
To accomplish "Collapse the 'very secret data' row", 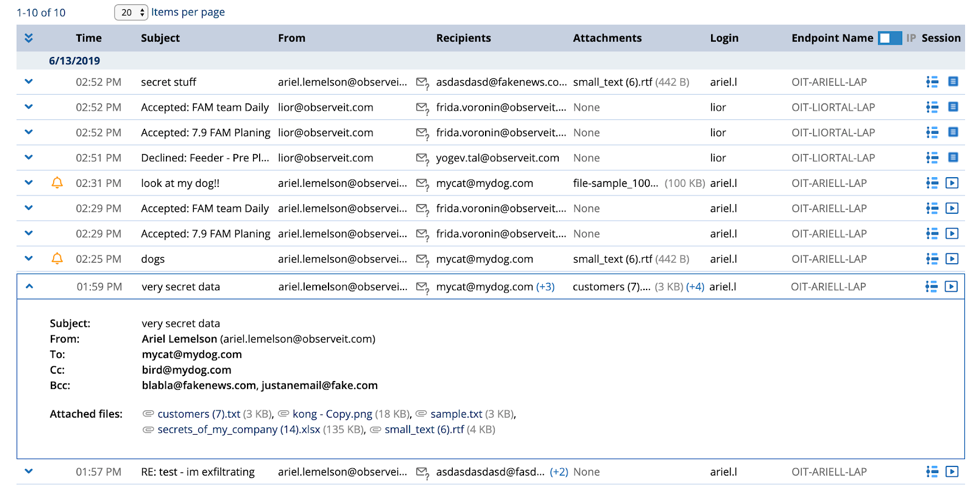I will pos(29,286).
